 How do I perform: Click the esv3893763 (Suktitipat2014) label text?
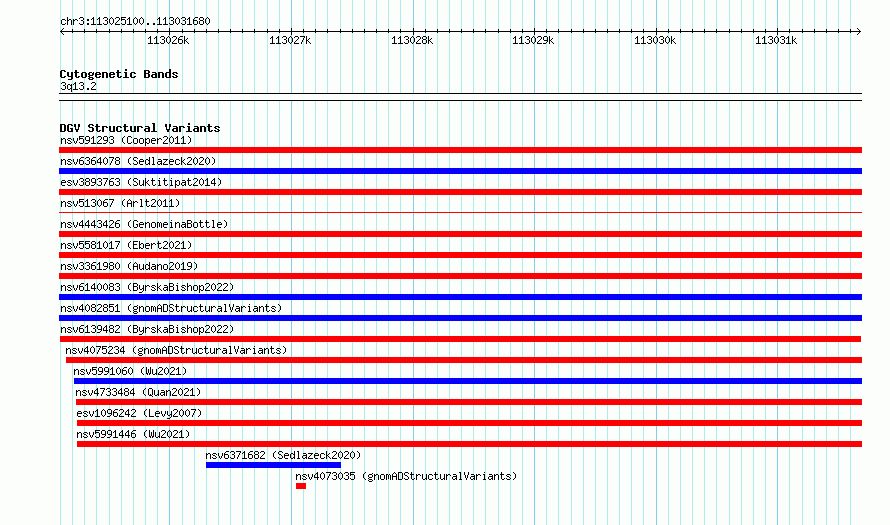pyautogui.click(x=141, y=182)
